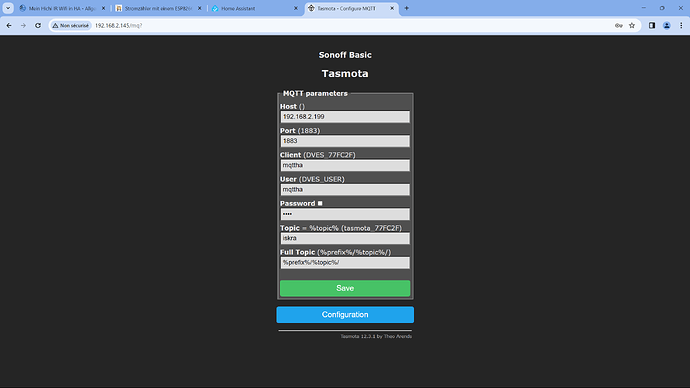Image resolution: width=690 pixels, height=388 pixels.
Task: Click the Password input field
Action: (x=345, y=214)
